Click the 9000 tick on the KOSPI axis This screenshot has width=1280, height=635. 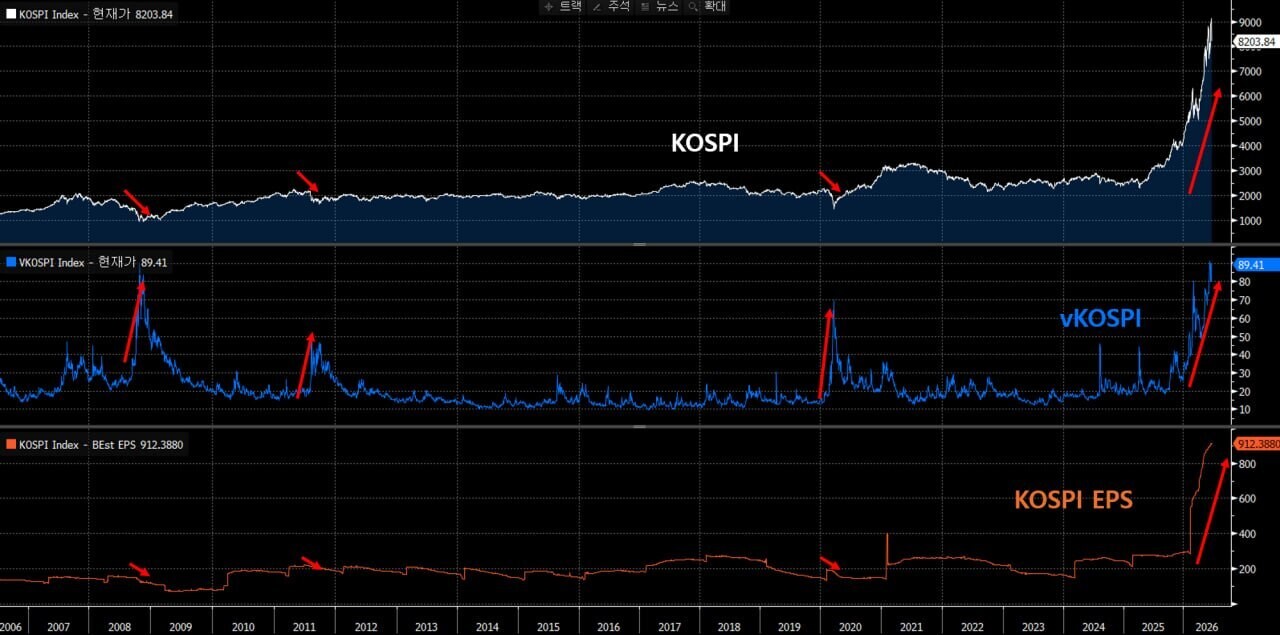(x=1250, y=22)
